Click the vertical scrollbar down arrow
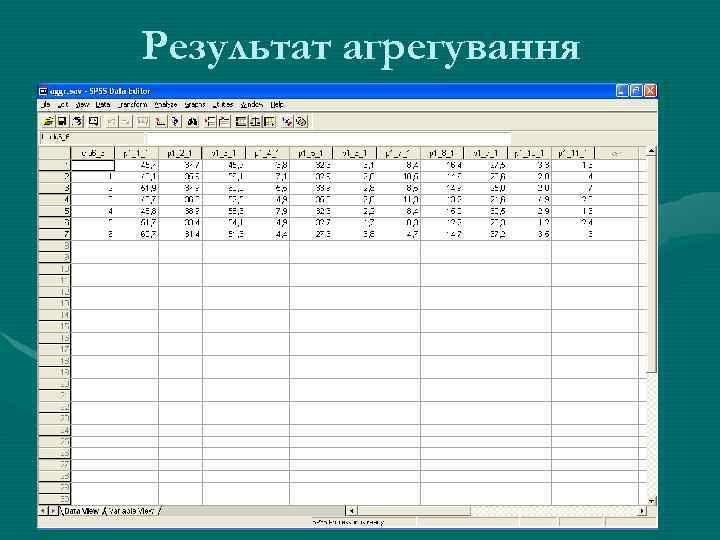Screen dimensions: 720x540 [651, 501]
